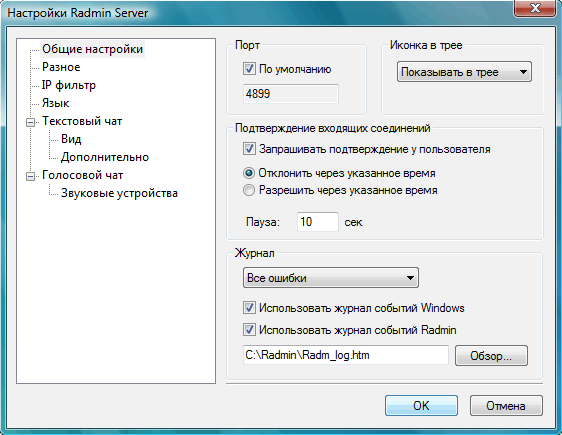Toggle Запрашивать подтверждение у пользователя checkbox
Viewport: 562px width, 435px height.
pyautogui.click(x=249, y=149)
